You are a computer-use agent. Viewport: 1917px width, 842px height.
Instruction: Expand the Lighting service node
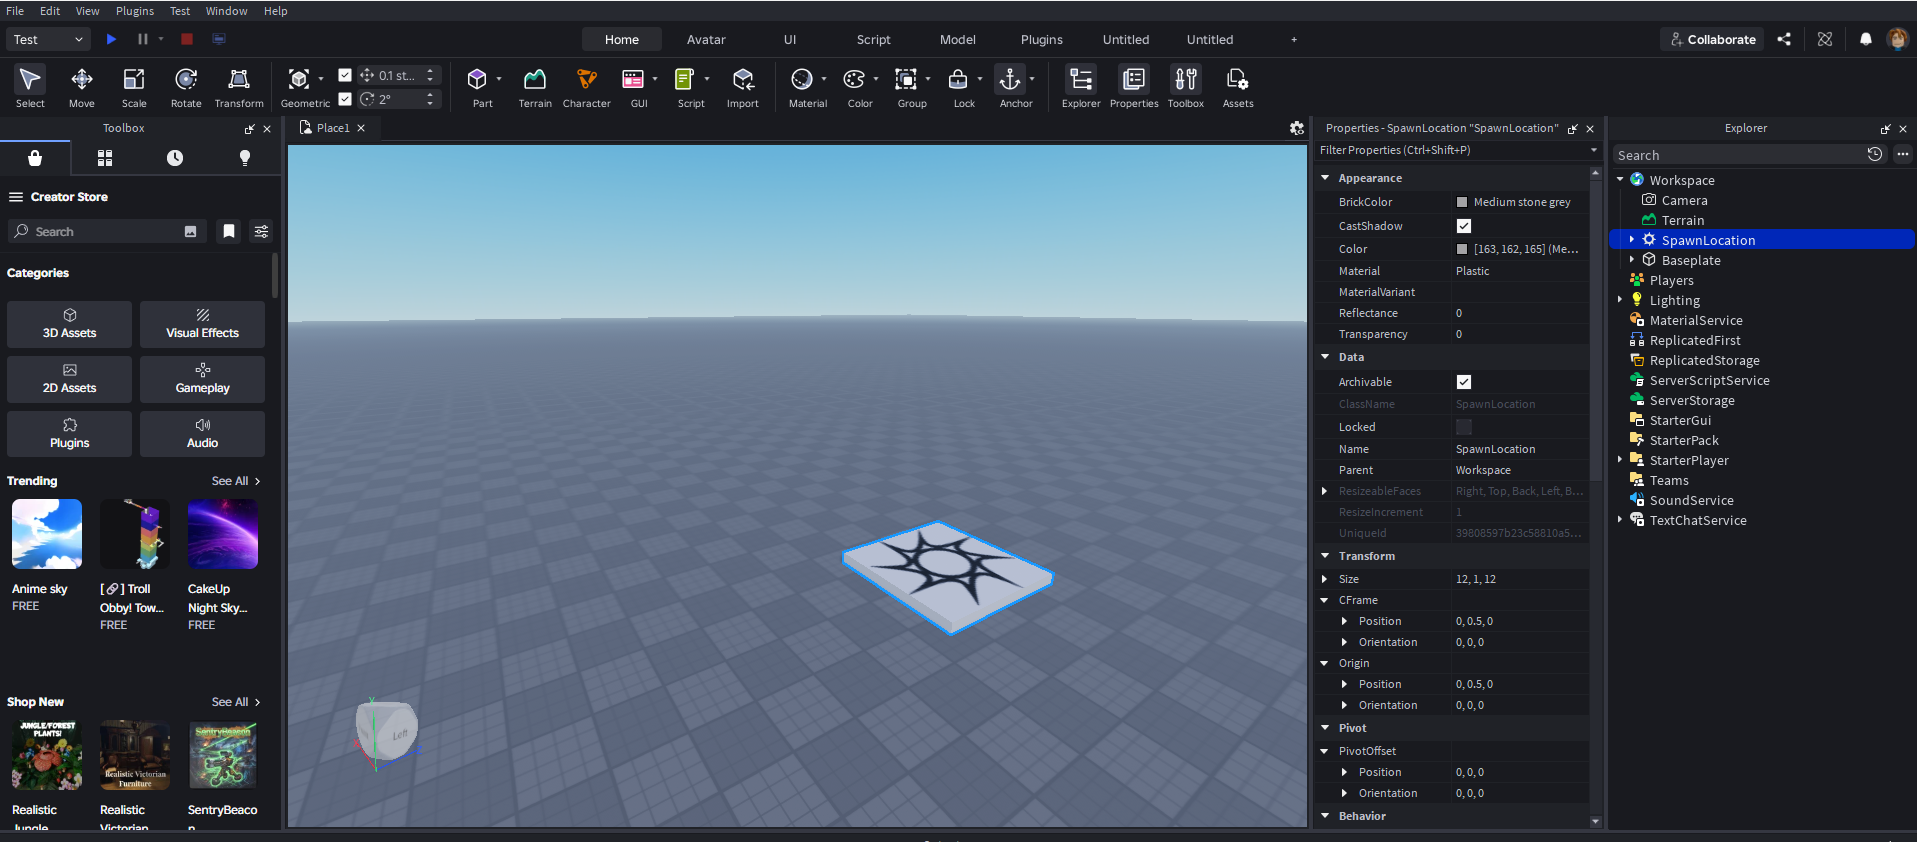tap(1620, 300)
